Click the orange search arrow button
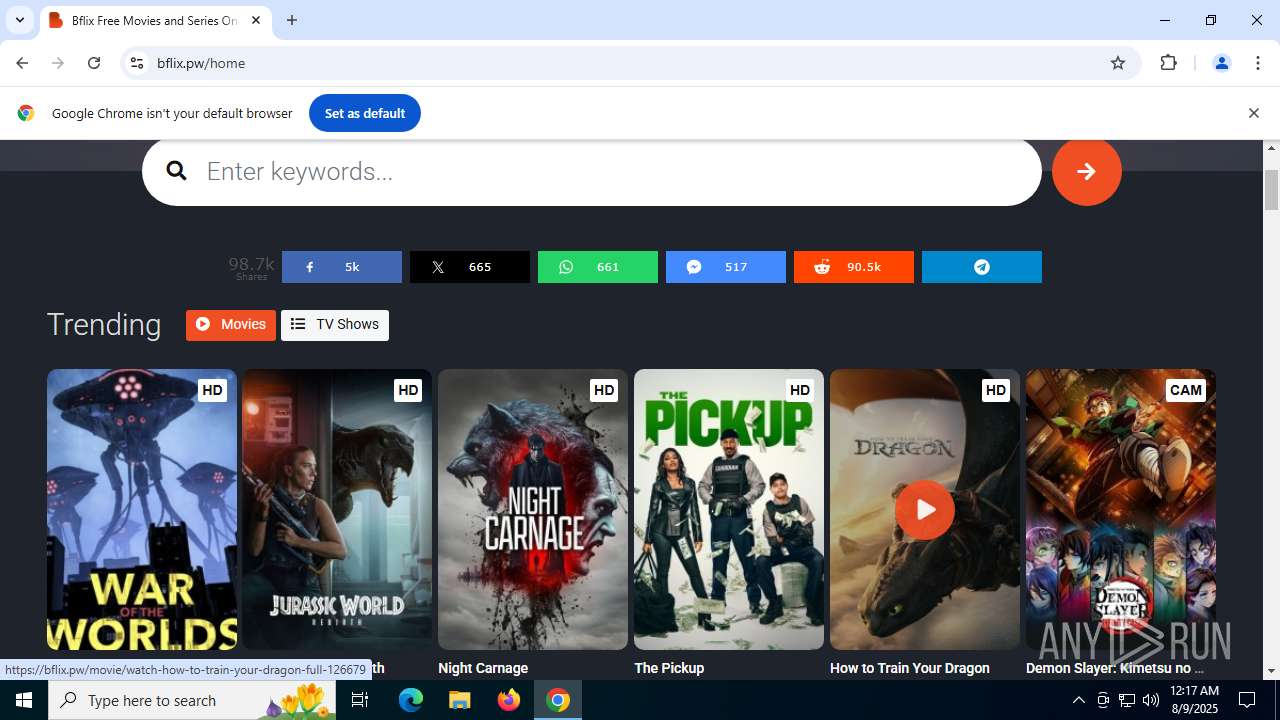Image resolution: width=1280 pixels, height=720 pixels. (1086, 171)
